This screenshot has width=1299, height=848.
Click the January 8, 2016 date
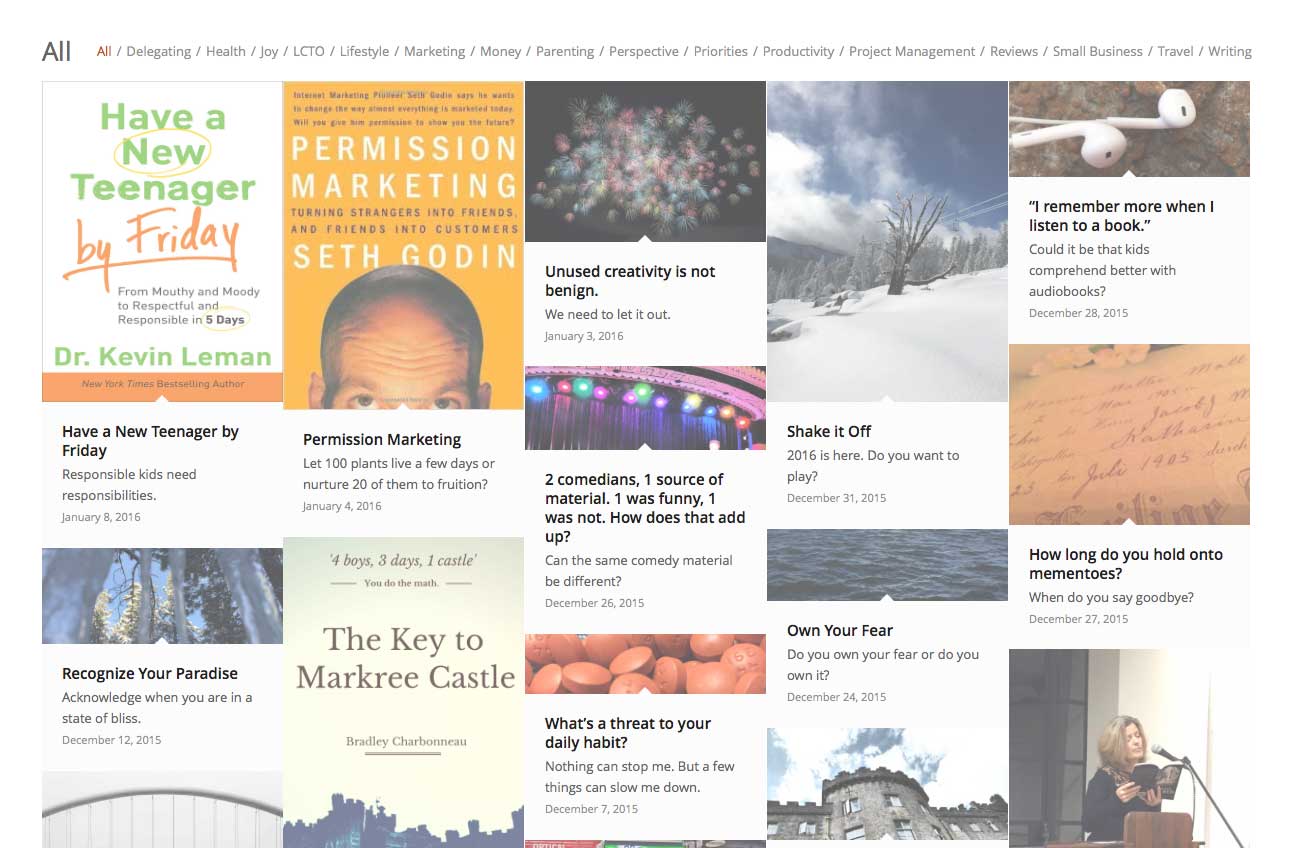click(x=101, y=517)
